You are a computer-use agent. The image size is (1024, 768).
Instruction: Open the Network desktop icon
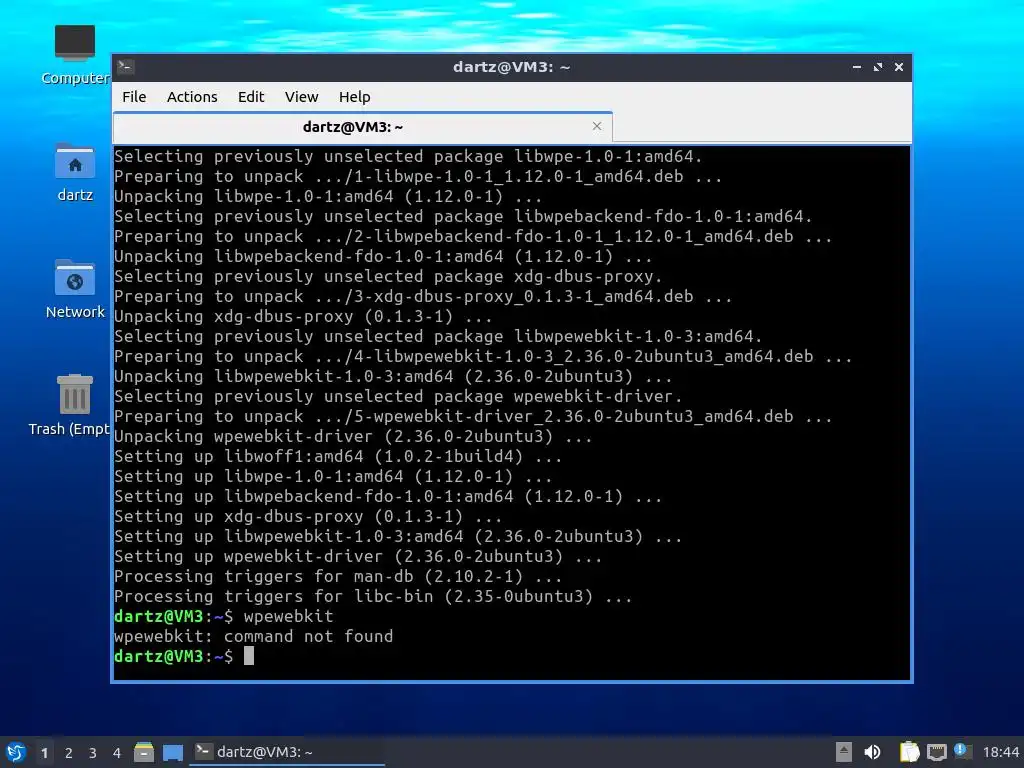click(75, 289)
